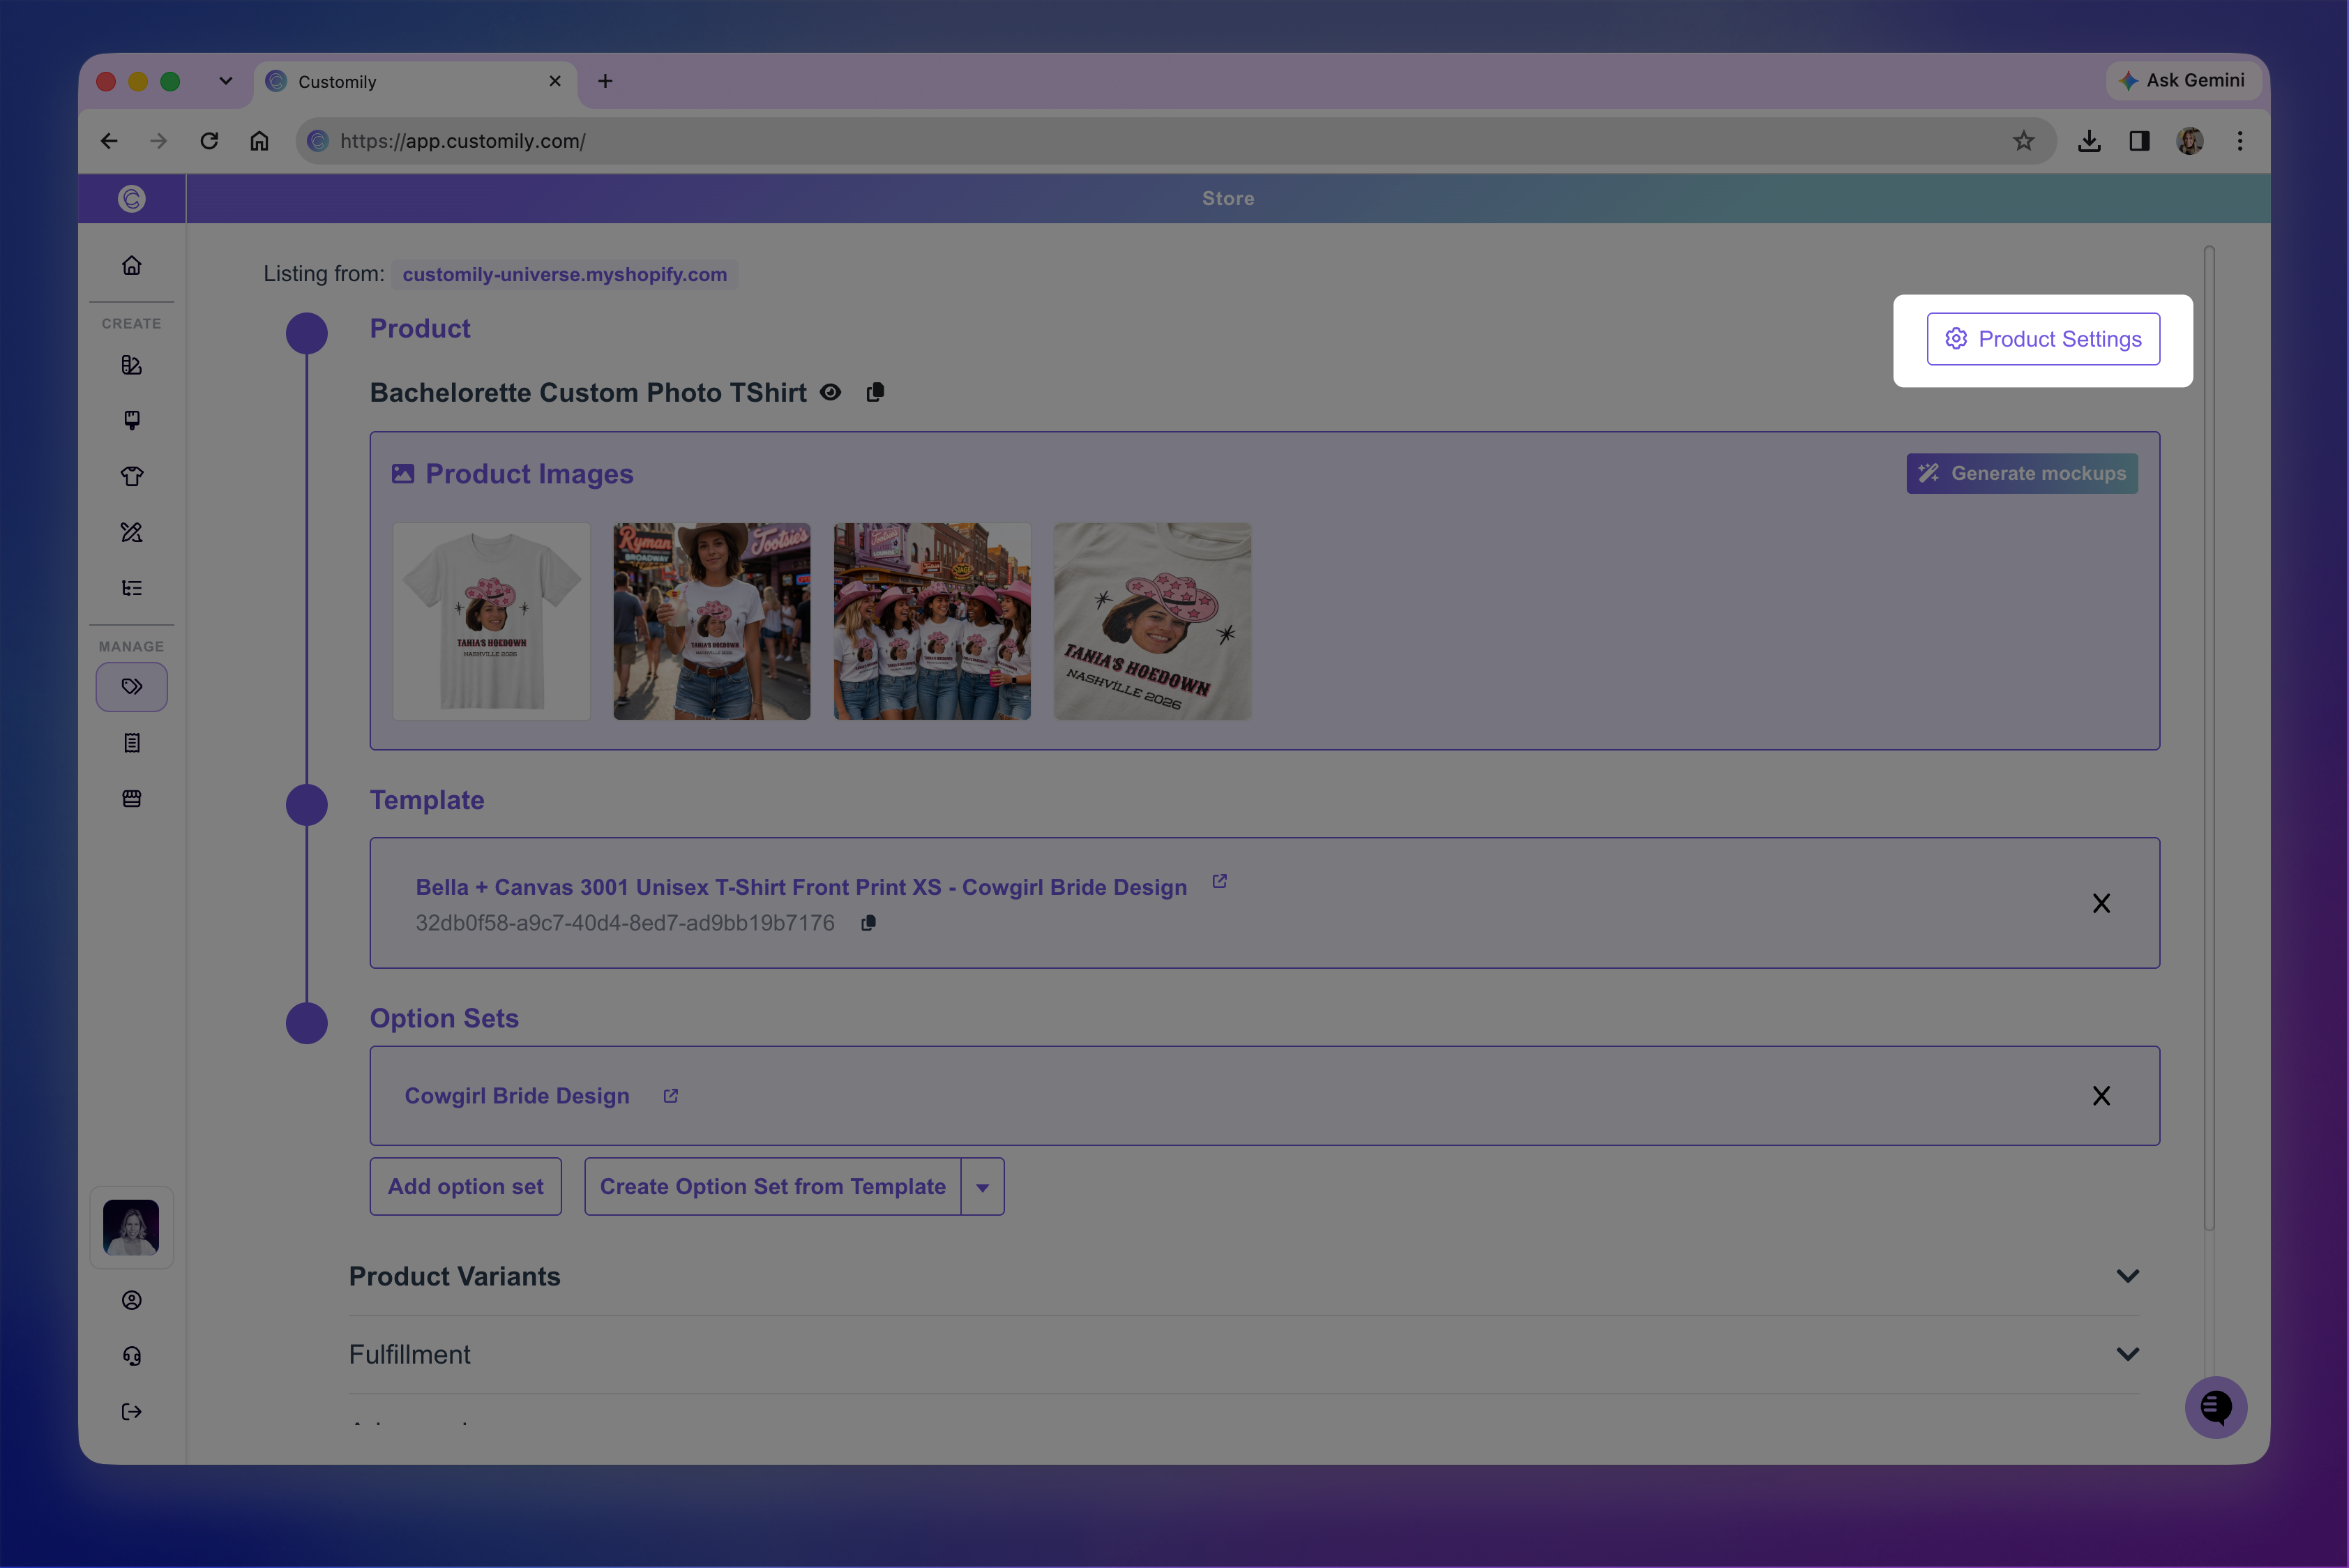Open the Bella + Canvas template external link icon
Image resolution: width=2349 pixels, height=1568 pixels.
click(x=1219, y=881)
